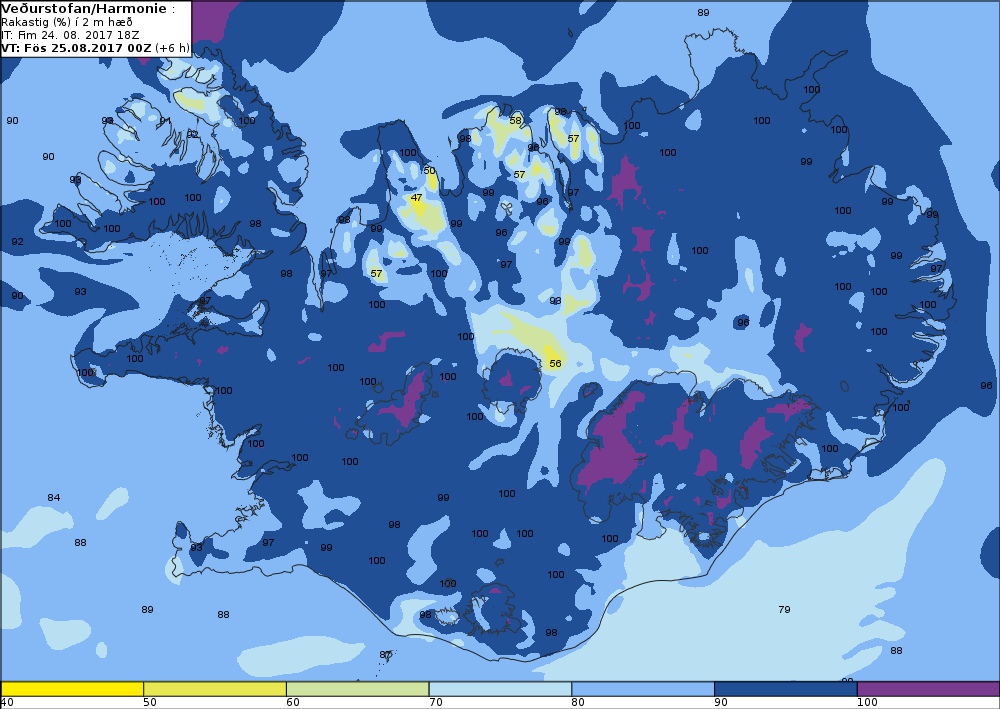The image size is (1000, 709).
Task: Click the 'IT: Fim 24. 08. 2017 18Z' line
Action: 70,35
